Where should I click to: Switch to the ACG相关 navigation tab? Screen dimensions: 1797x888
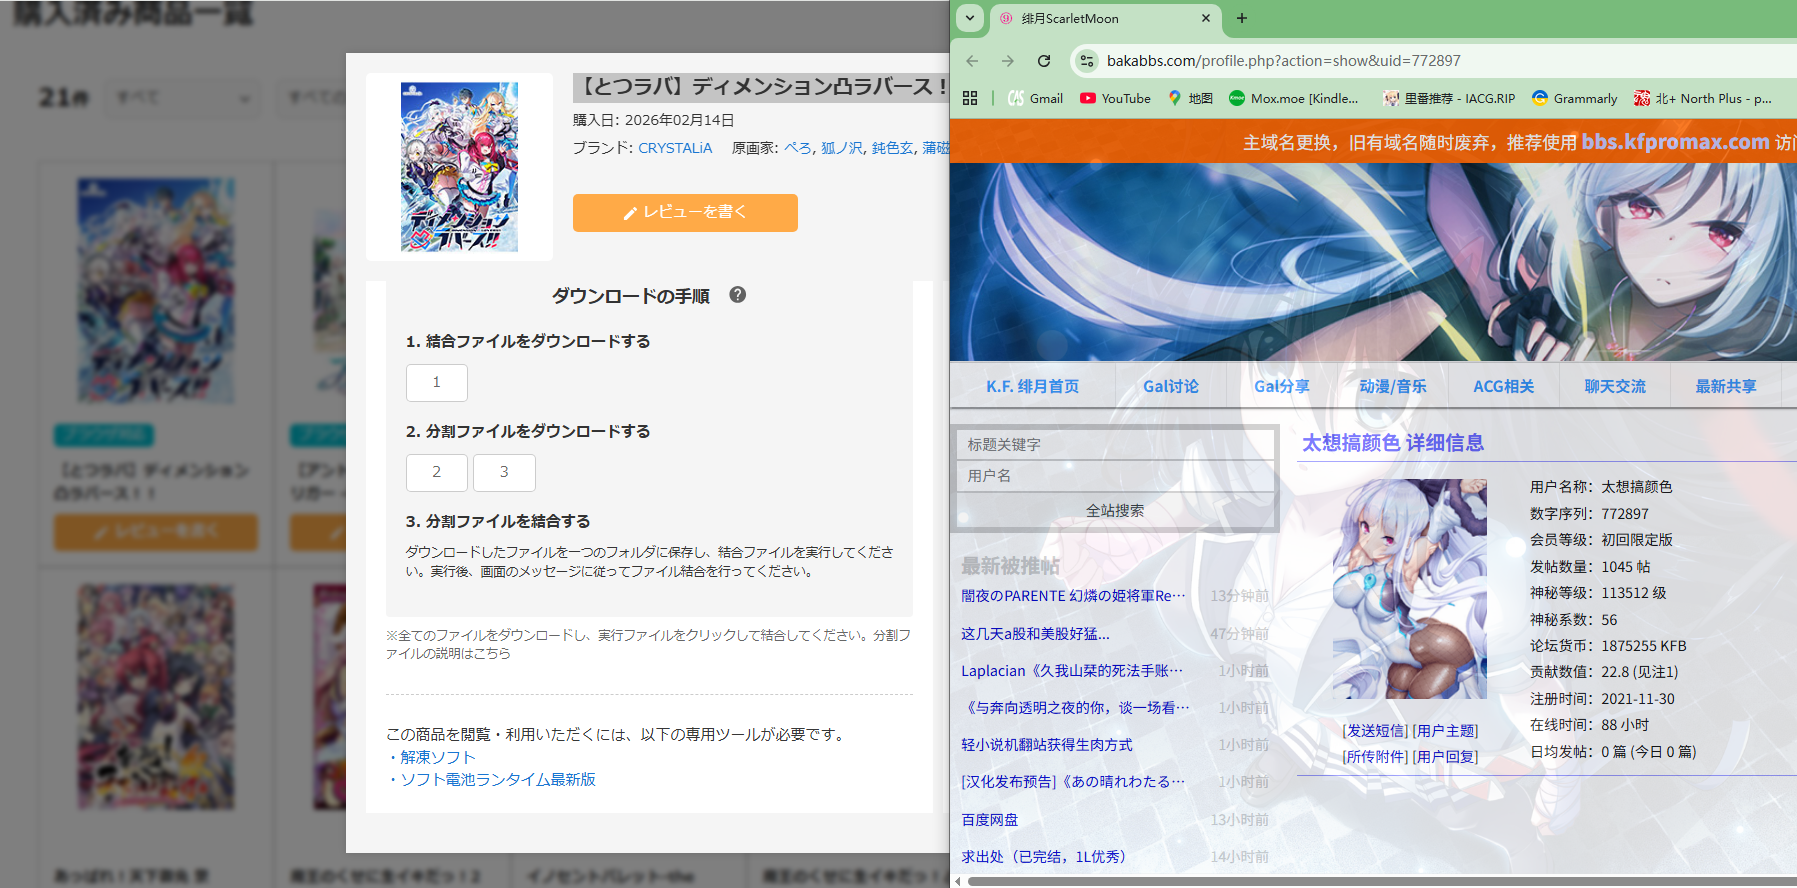pos(1503,386)
